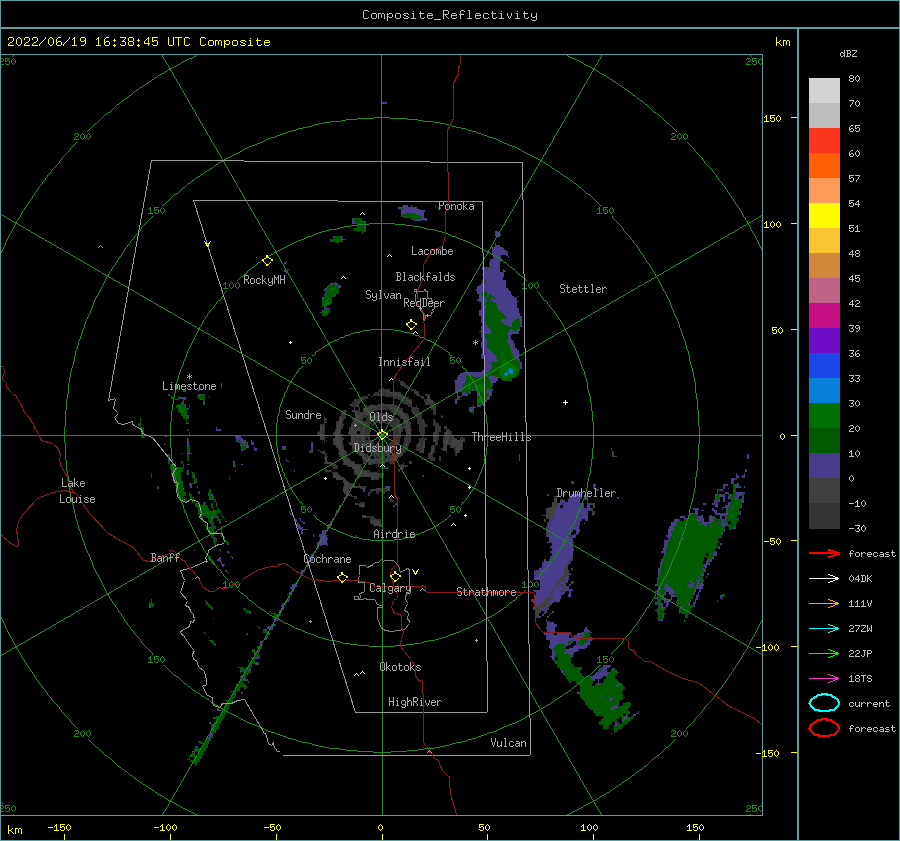Screen dimensions: 900x841
Task: Pick the red 60-65 dBZ color swatch
Action: tap(824, 141)
